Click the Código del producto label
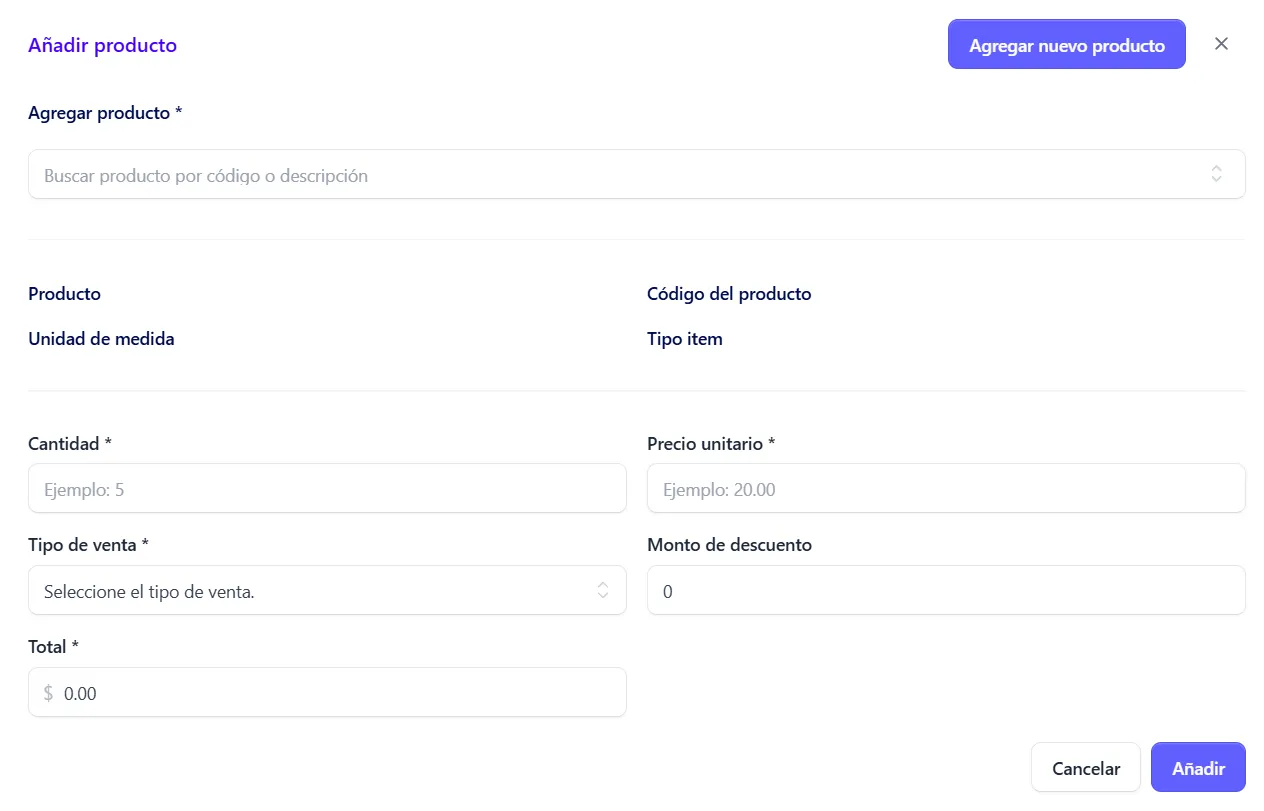 tap(729, 293)
